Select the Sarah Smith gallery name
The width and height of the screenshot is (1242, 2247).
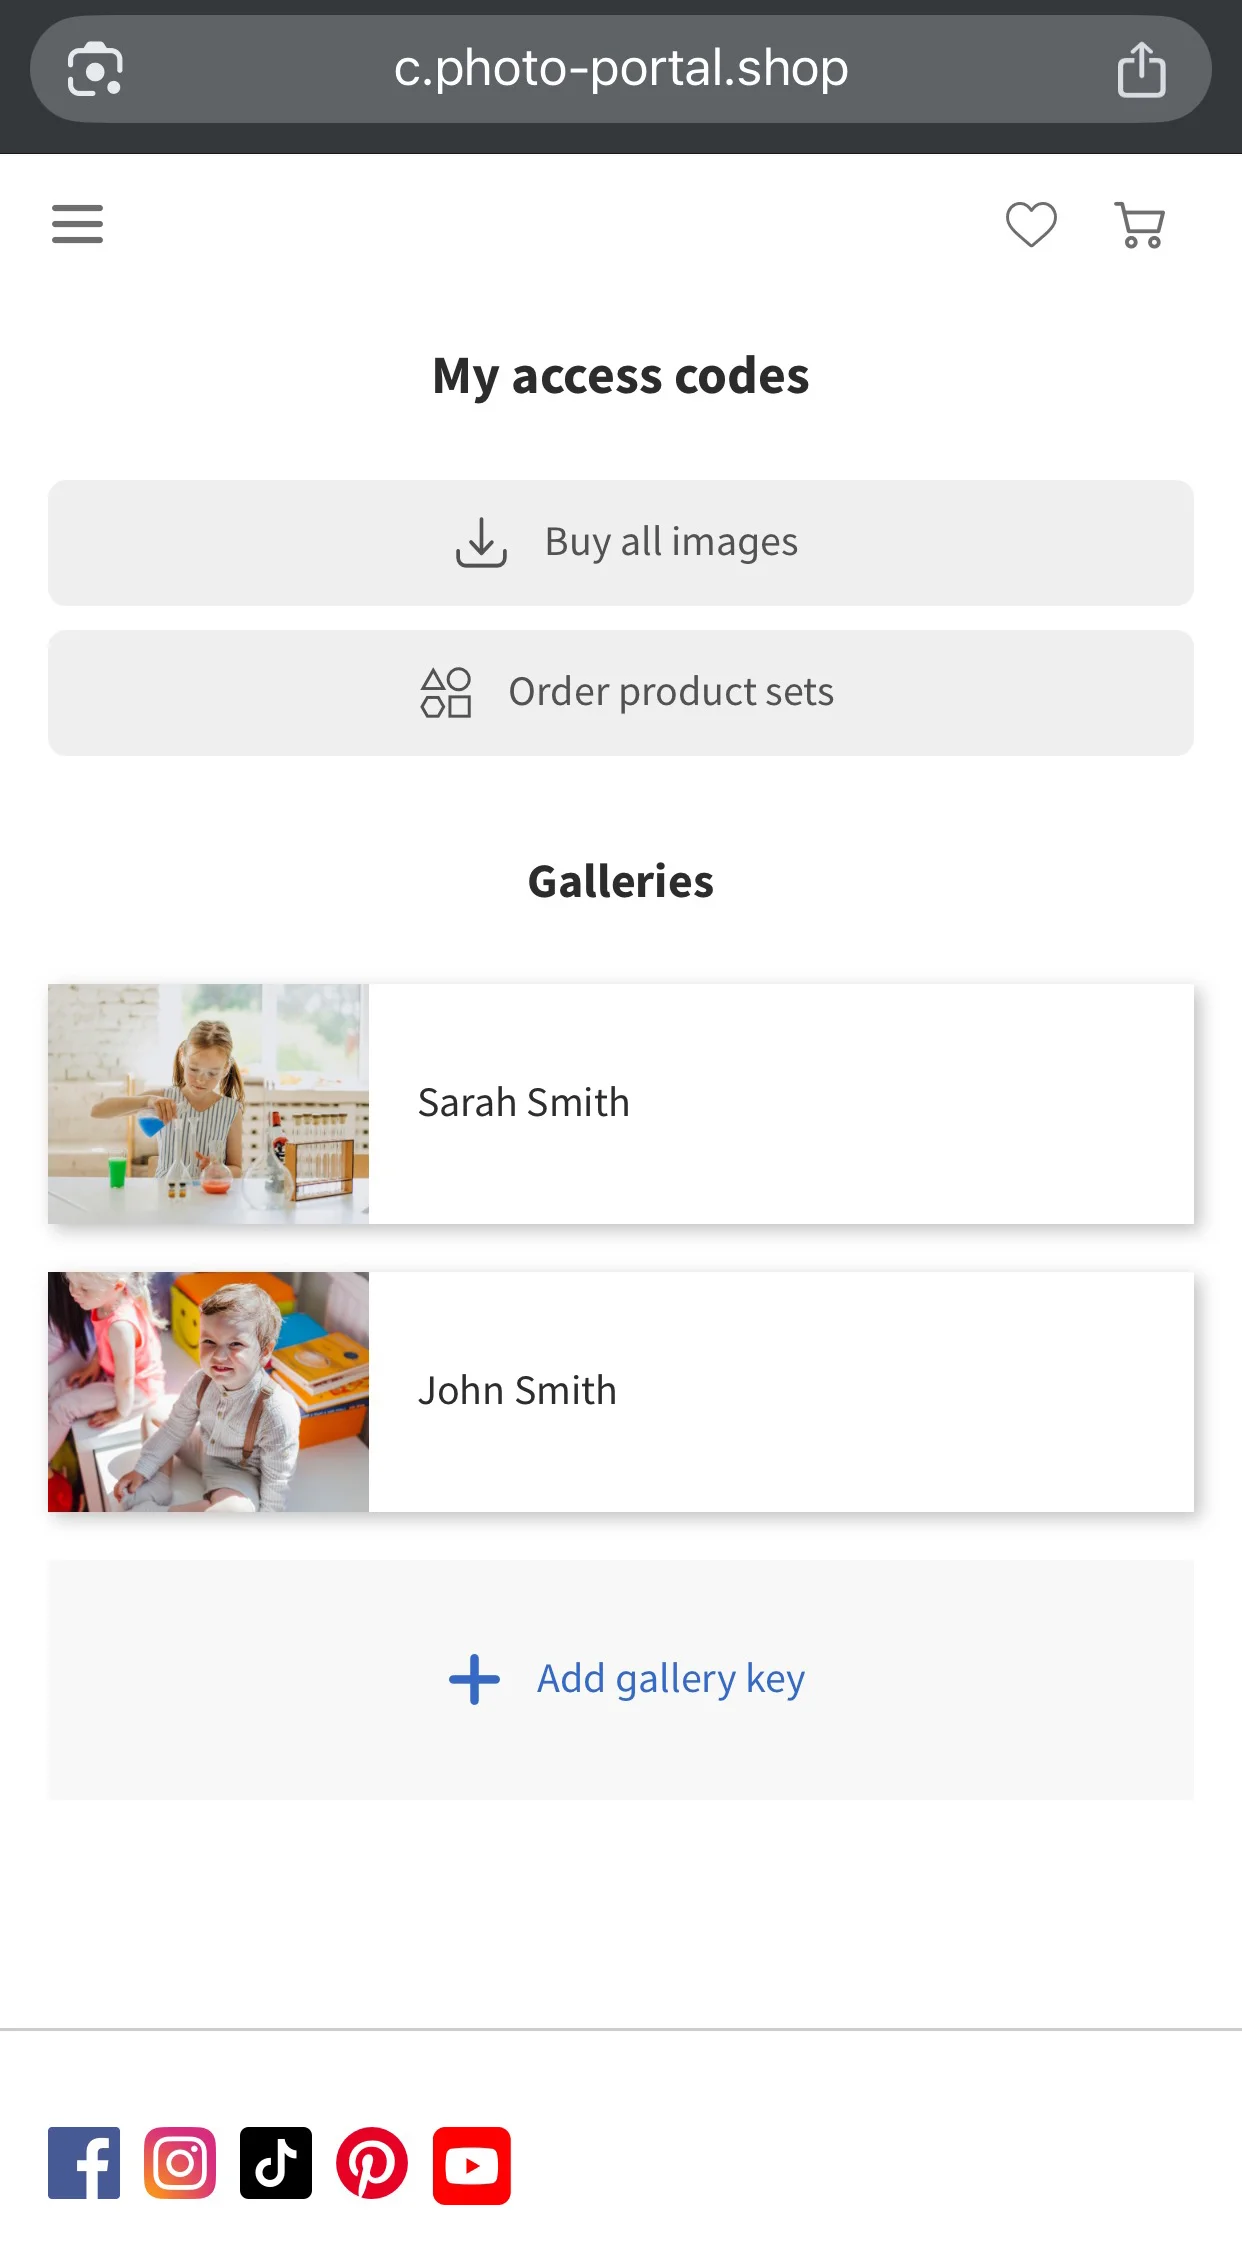(524, 1103)
